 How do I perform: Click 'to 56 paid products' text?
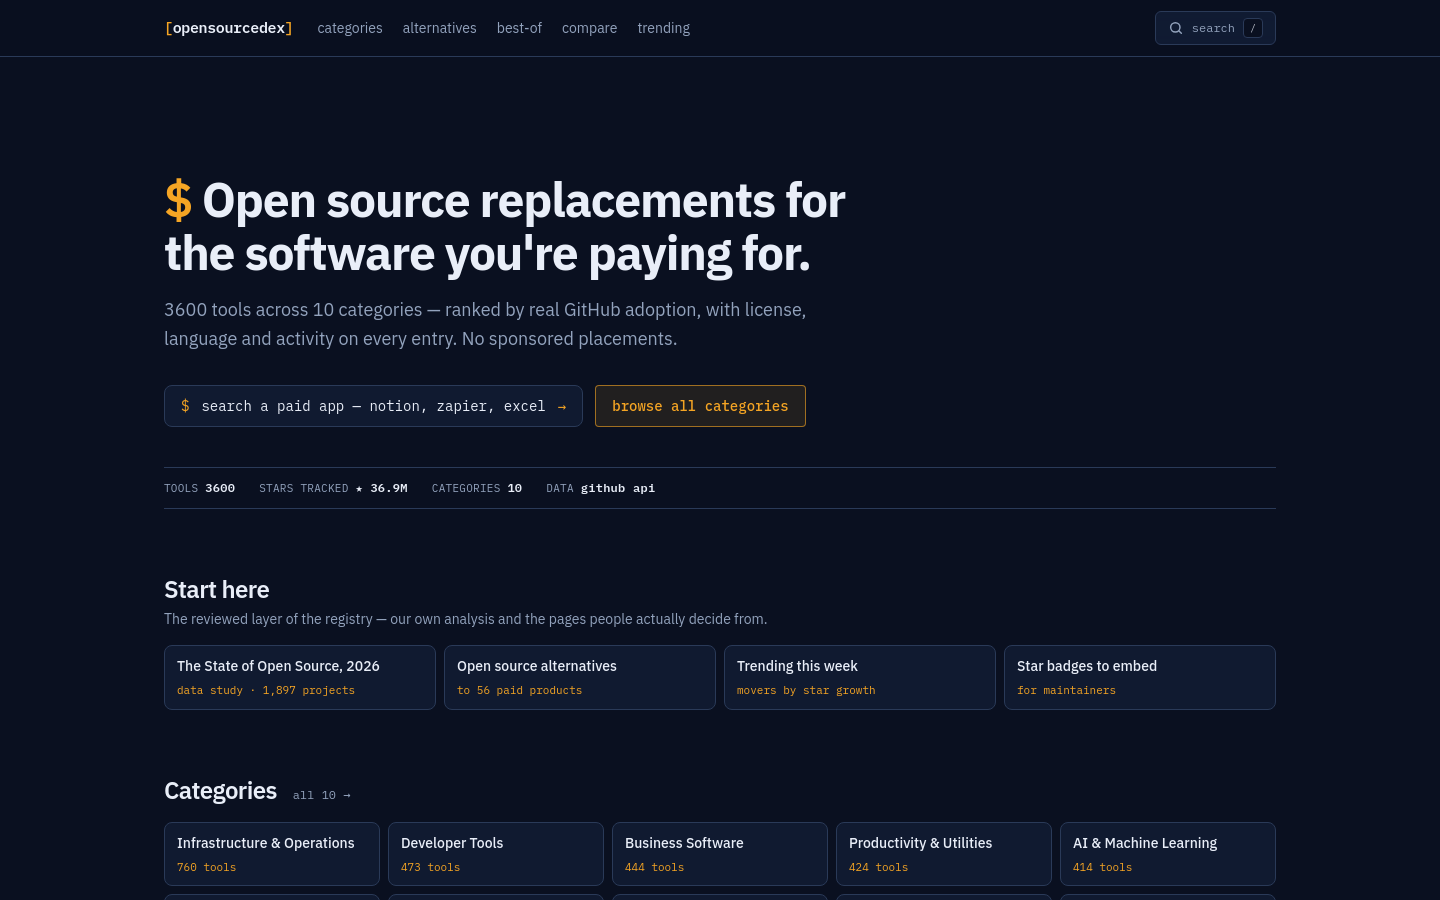[x=519, y=690]
